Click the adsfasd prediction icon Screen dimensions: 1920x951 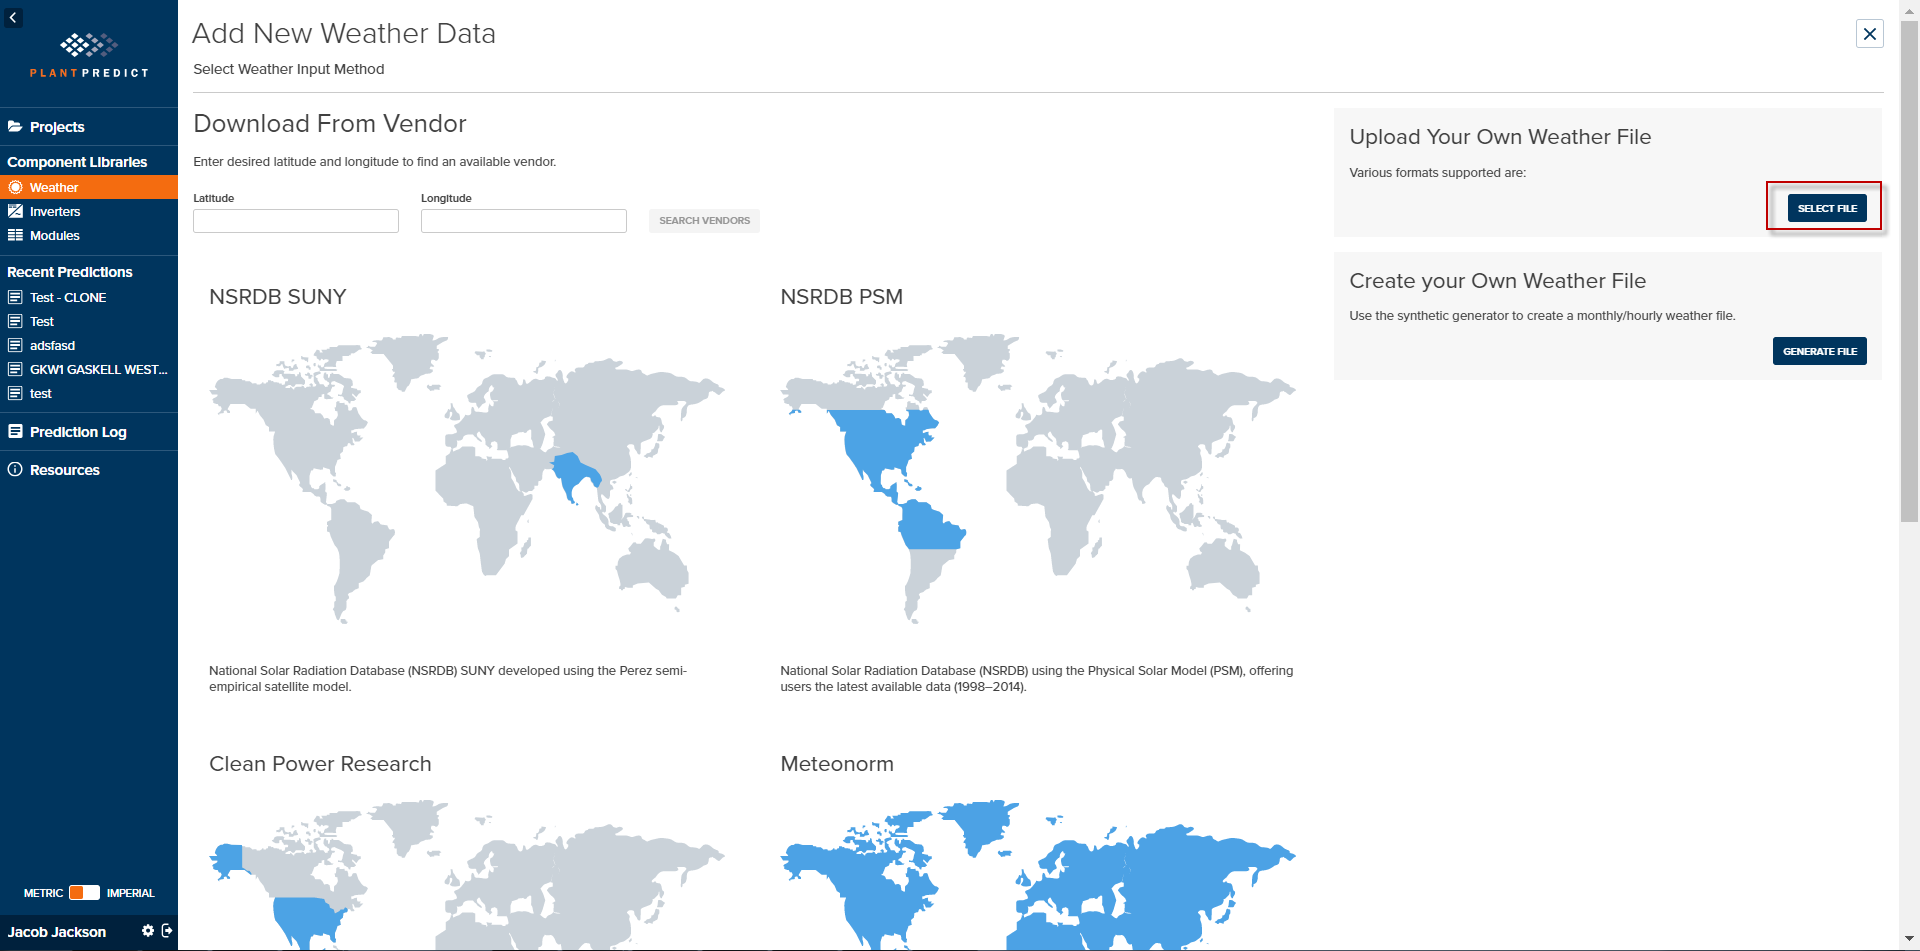point(15,345)
